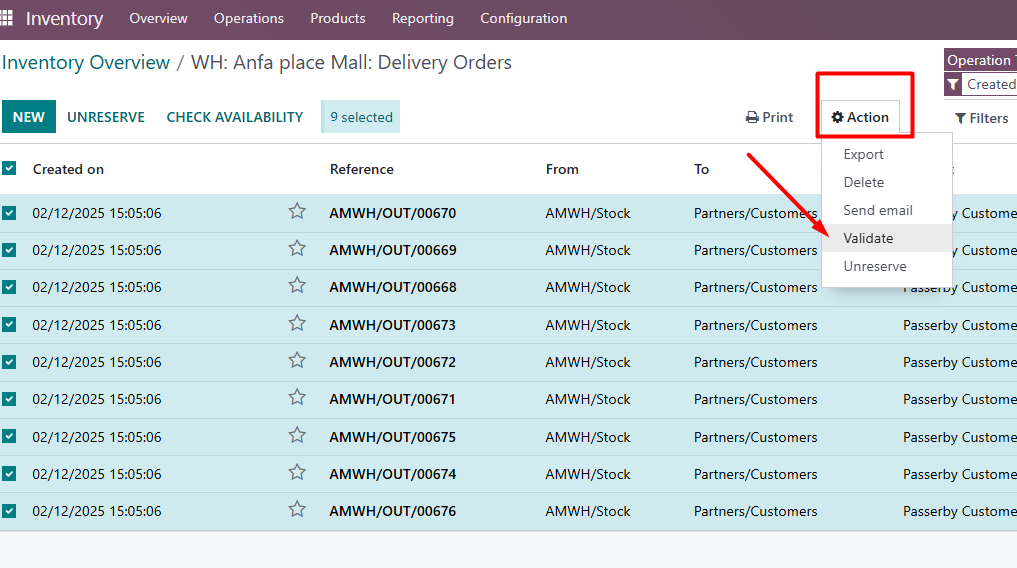The height and width of the screenshot is (568, 1017).
Task: Open the Configuration menu
Action: [523, 18]
